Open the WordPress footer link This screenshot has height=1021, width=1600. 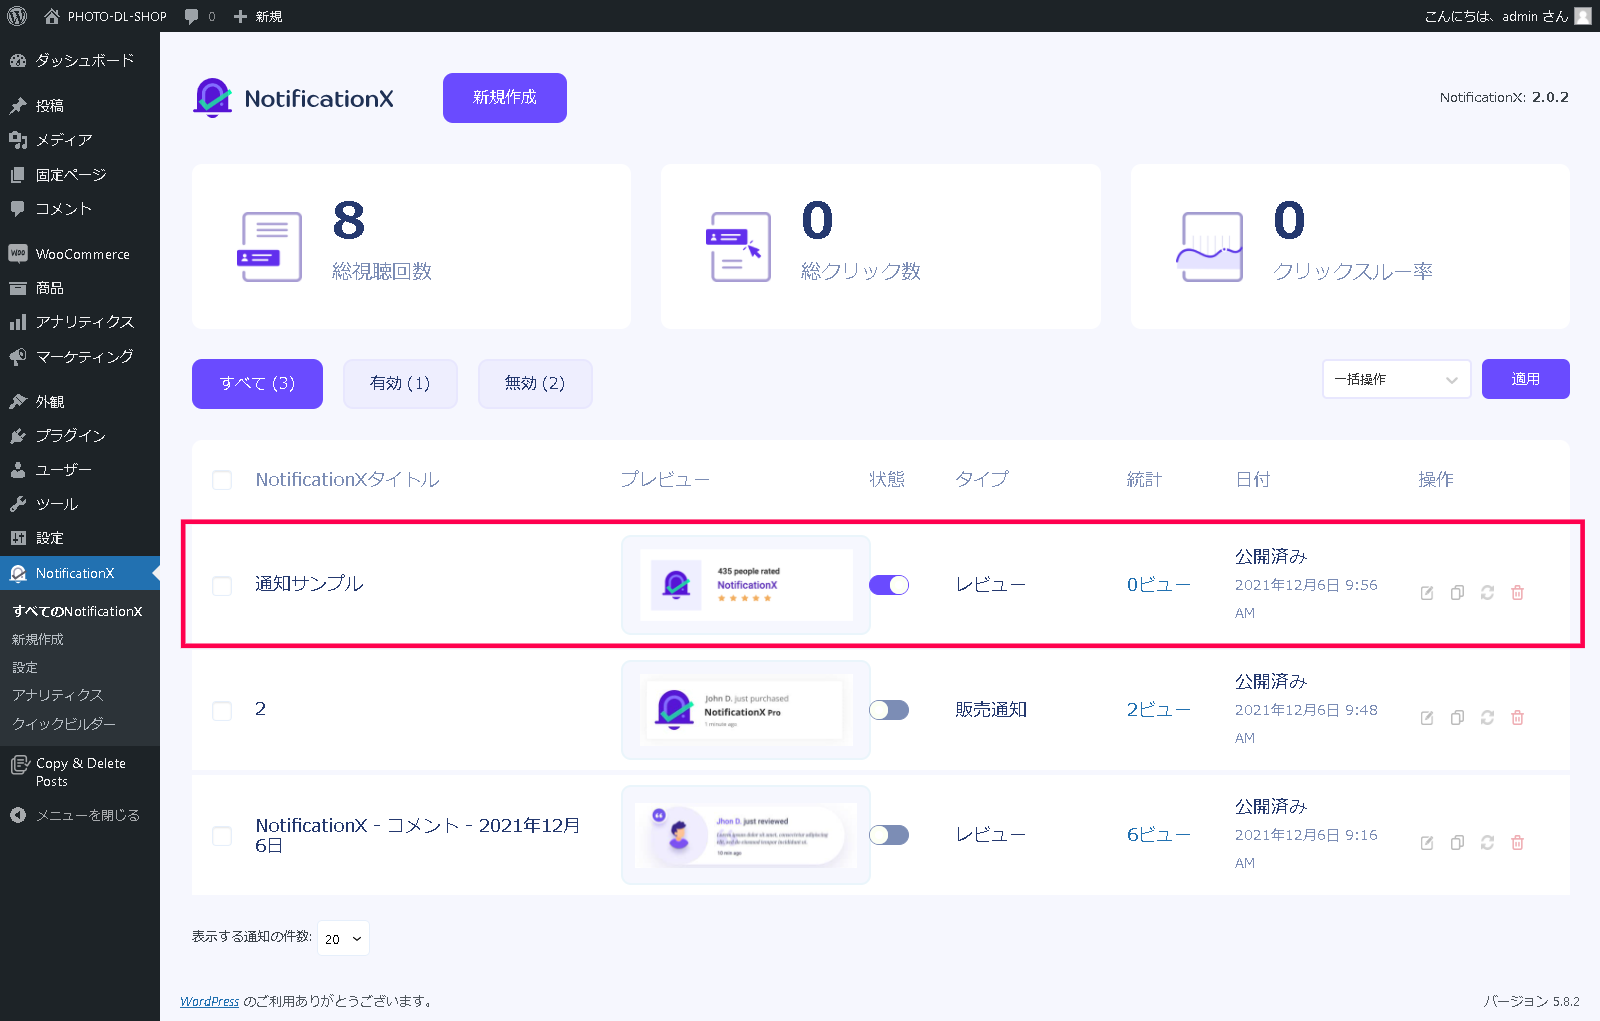[x=210, y=1001]
